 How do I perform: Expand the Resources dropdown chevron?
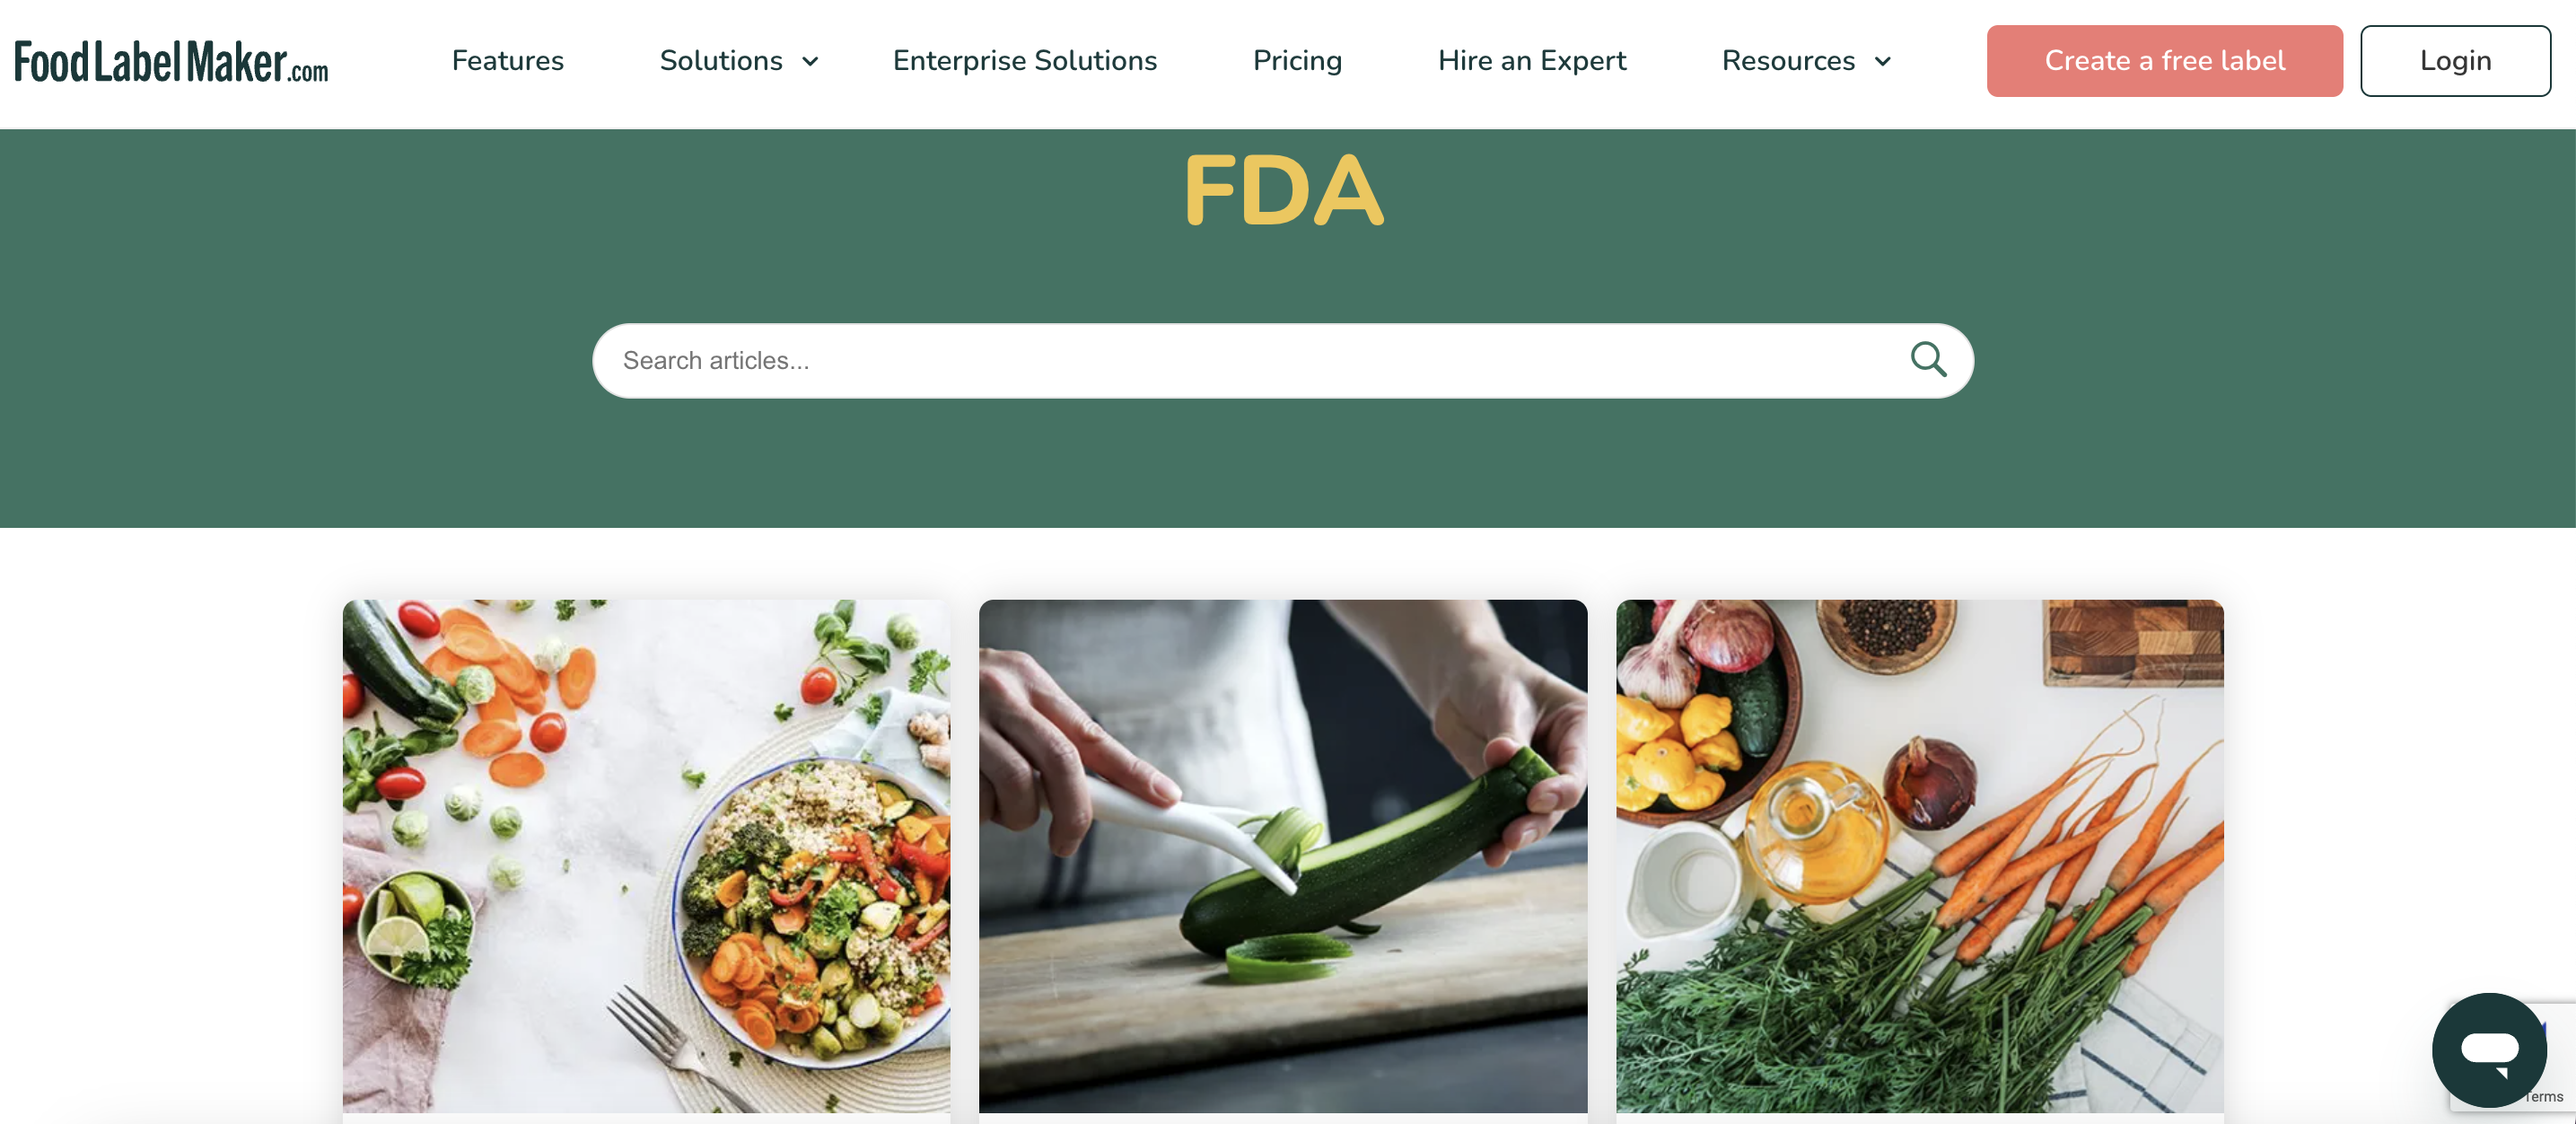tap(1882, 62)
